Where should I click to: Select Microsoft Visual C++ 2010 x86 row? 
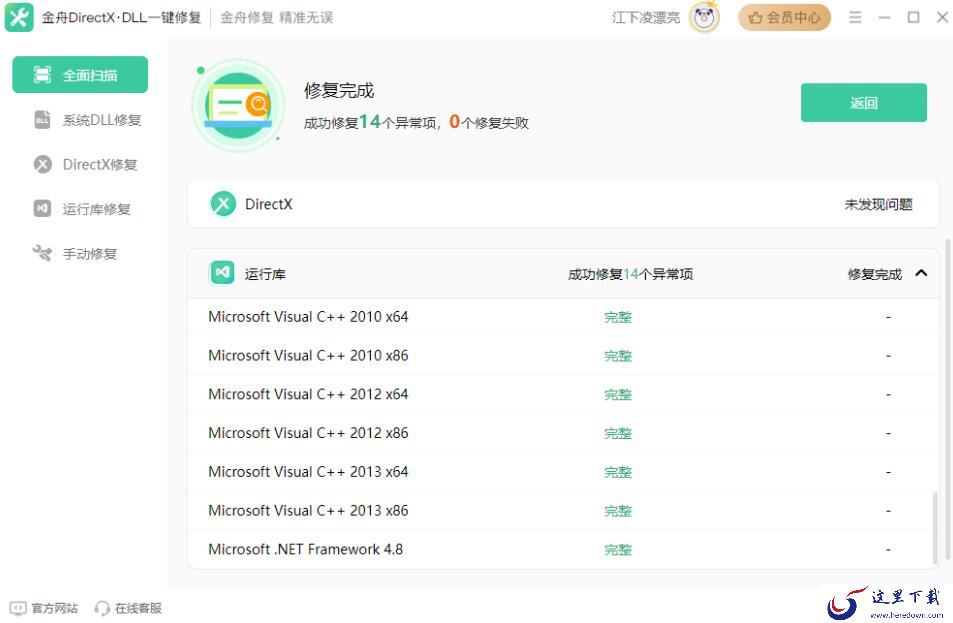[563, 356]
